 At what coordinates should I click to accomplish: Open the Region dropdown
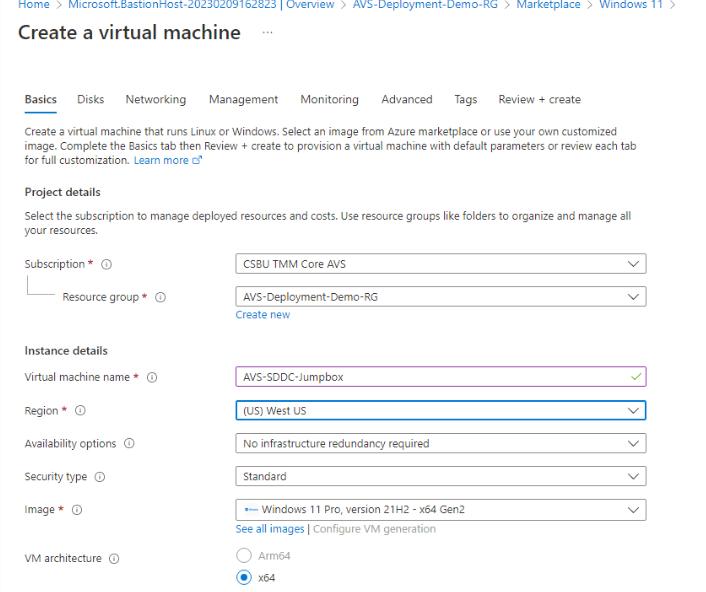(x=440, y=411)
